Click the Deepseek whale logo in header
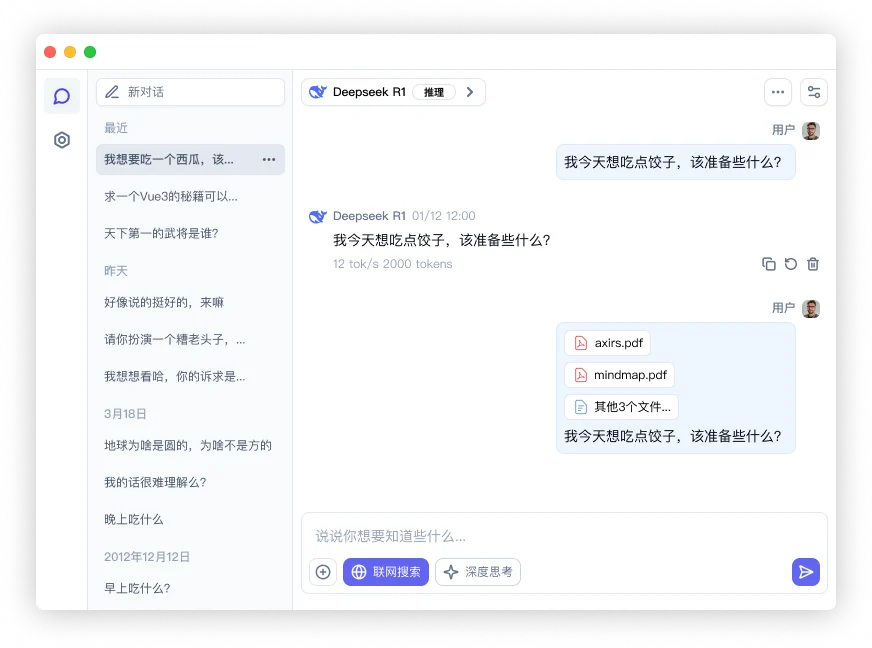The image size is (872, 648). [x=317, y=91]
